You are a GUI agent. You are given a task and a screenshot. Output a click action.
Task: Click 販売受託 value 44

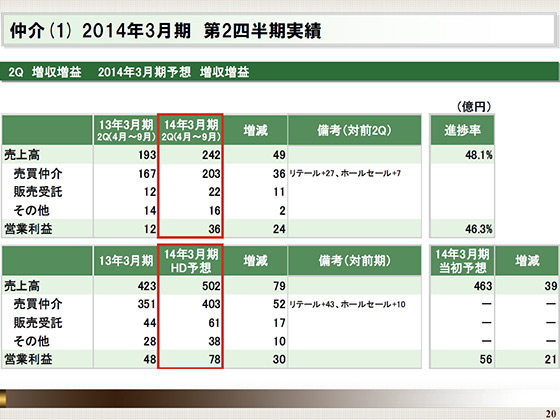pyautogui.click(x=150, y=323)
